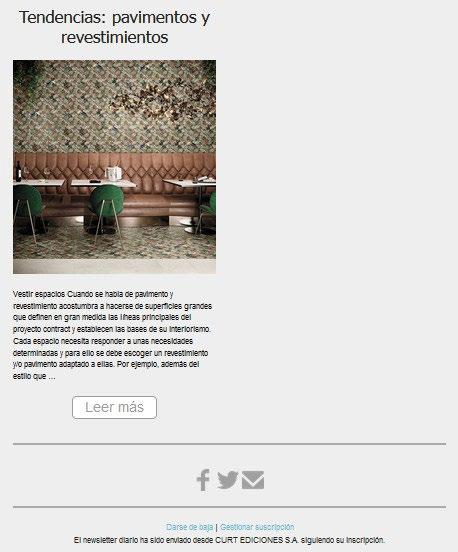Open the restaurant interior article image
Image resolution: width=458 pixels, height=552 pixels.
point(114,167)
